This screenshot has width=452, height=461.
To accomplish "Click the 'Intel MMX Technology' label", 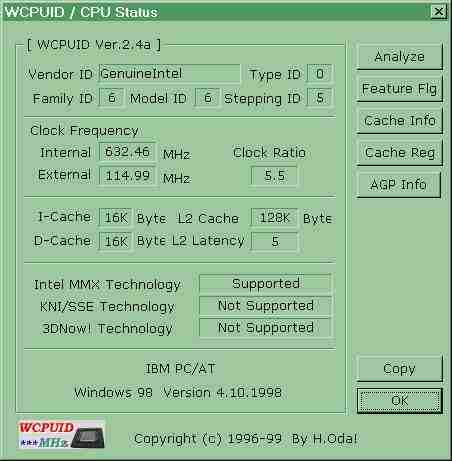I will tap(107, 285).
